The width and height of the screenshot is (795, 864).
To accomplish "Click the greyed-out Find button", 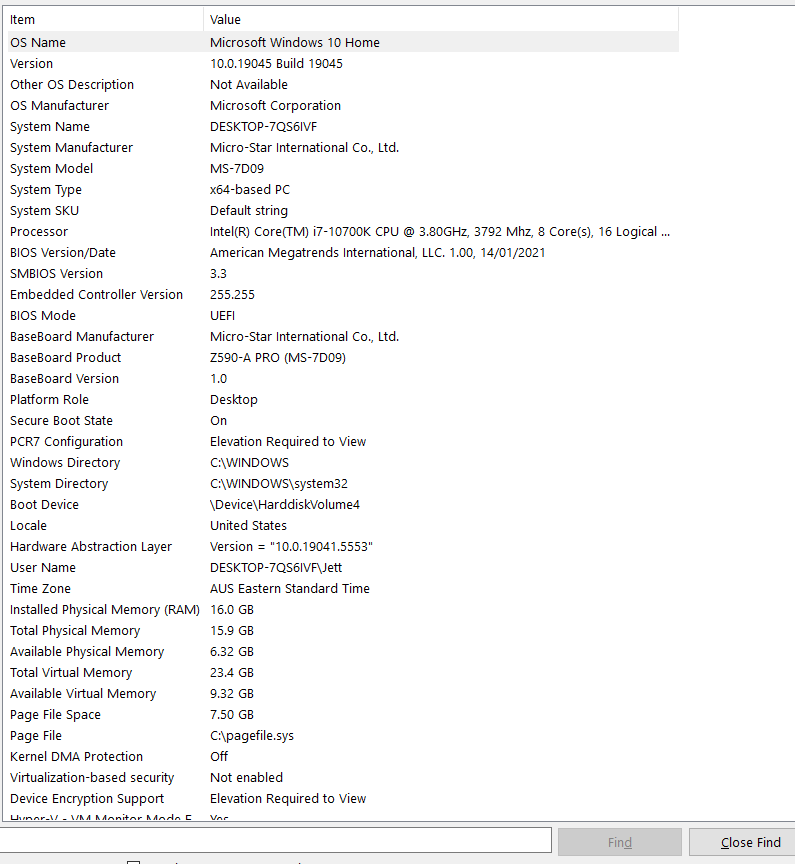I will click(620, 842).
